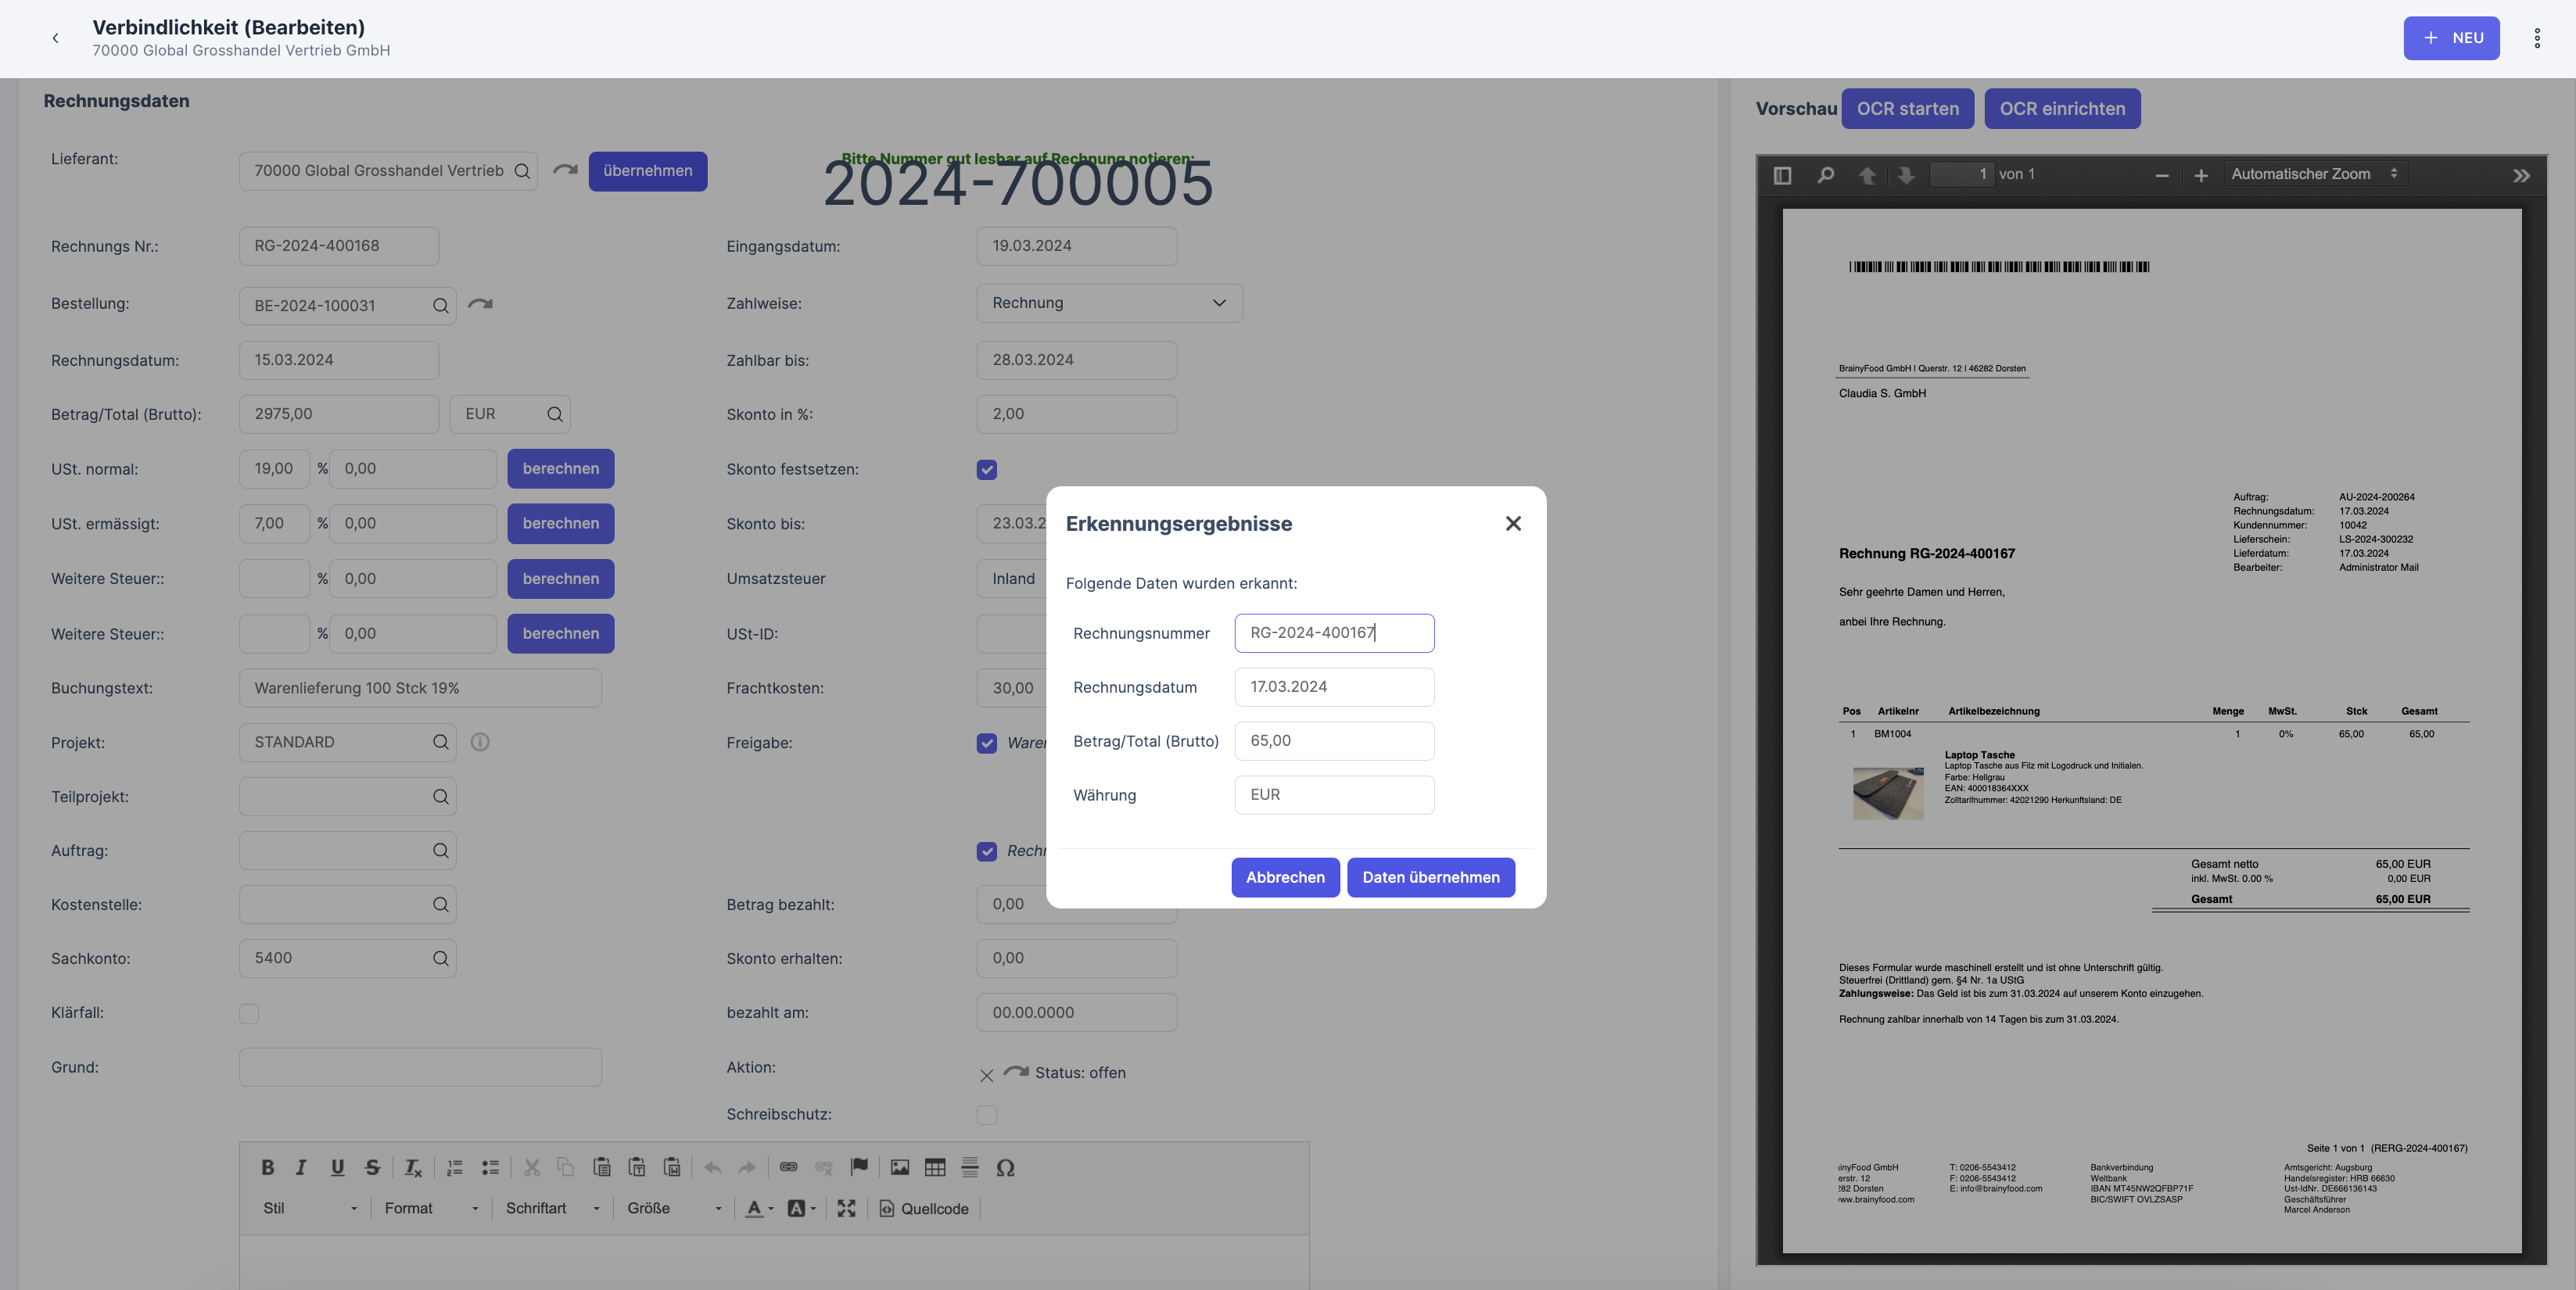Open PDF tools double-chevron menu
The image size is (2576, 1290).
click(x=2521, y=176)
